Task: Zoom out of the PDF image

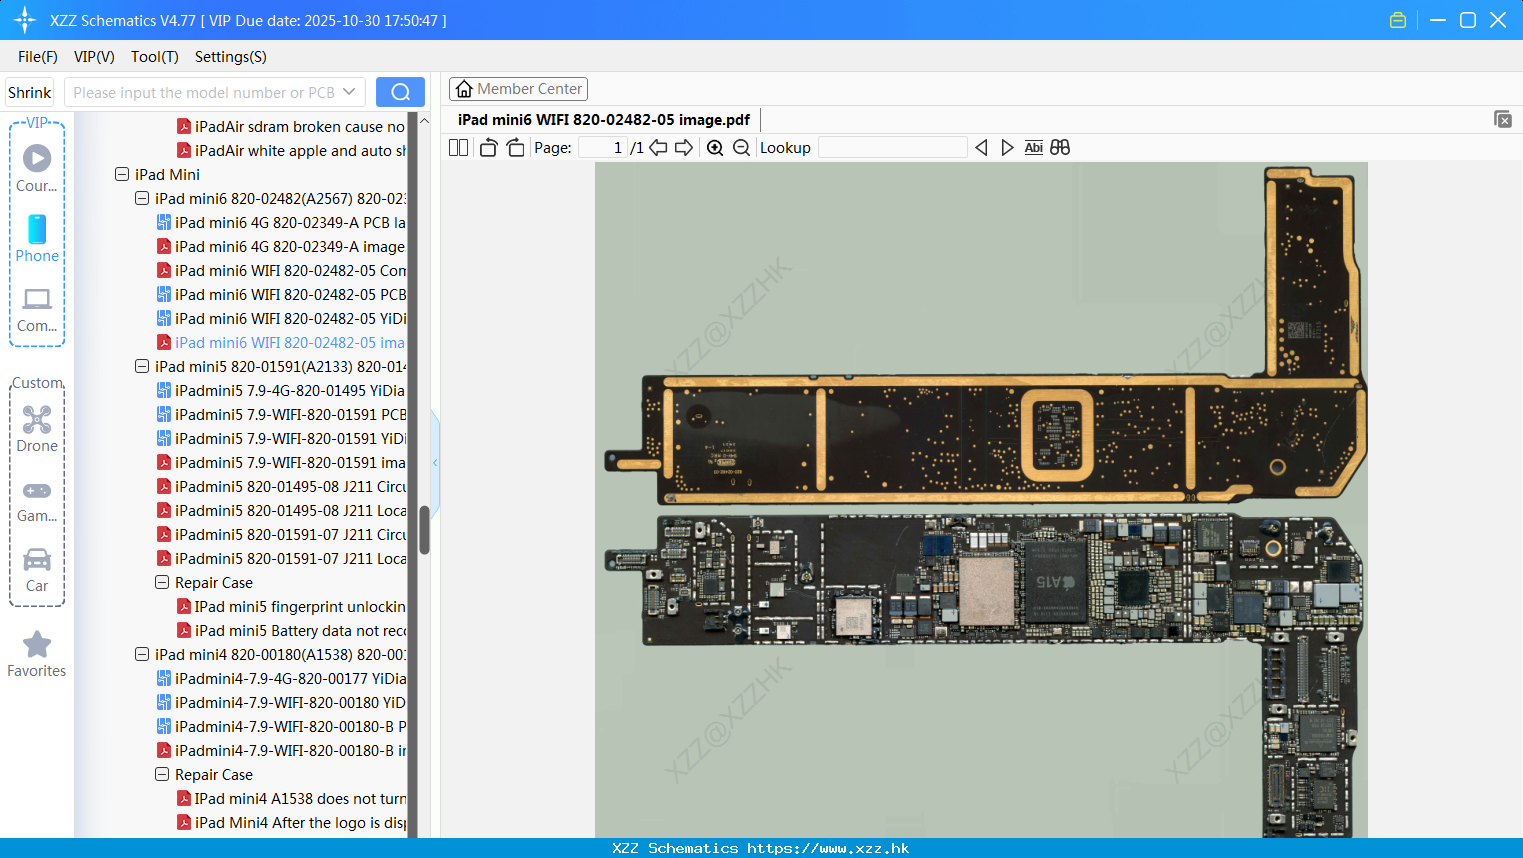Action: point(741,148)
